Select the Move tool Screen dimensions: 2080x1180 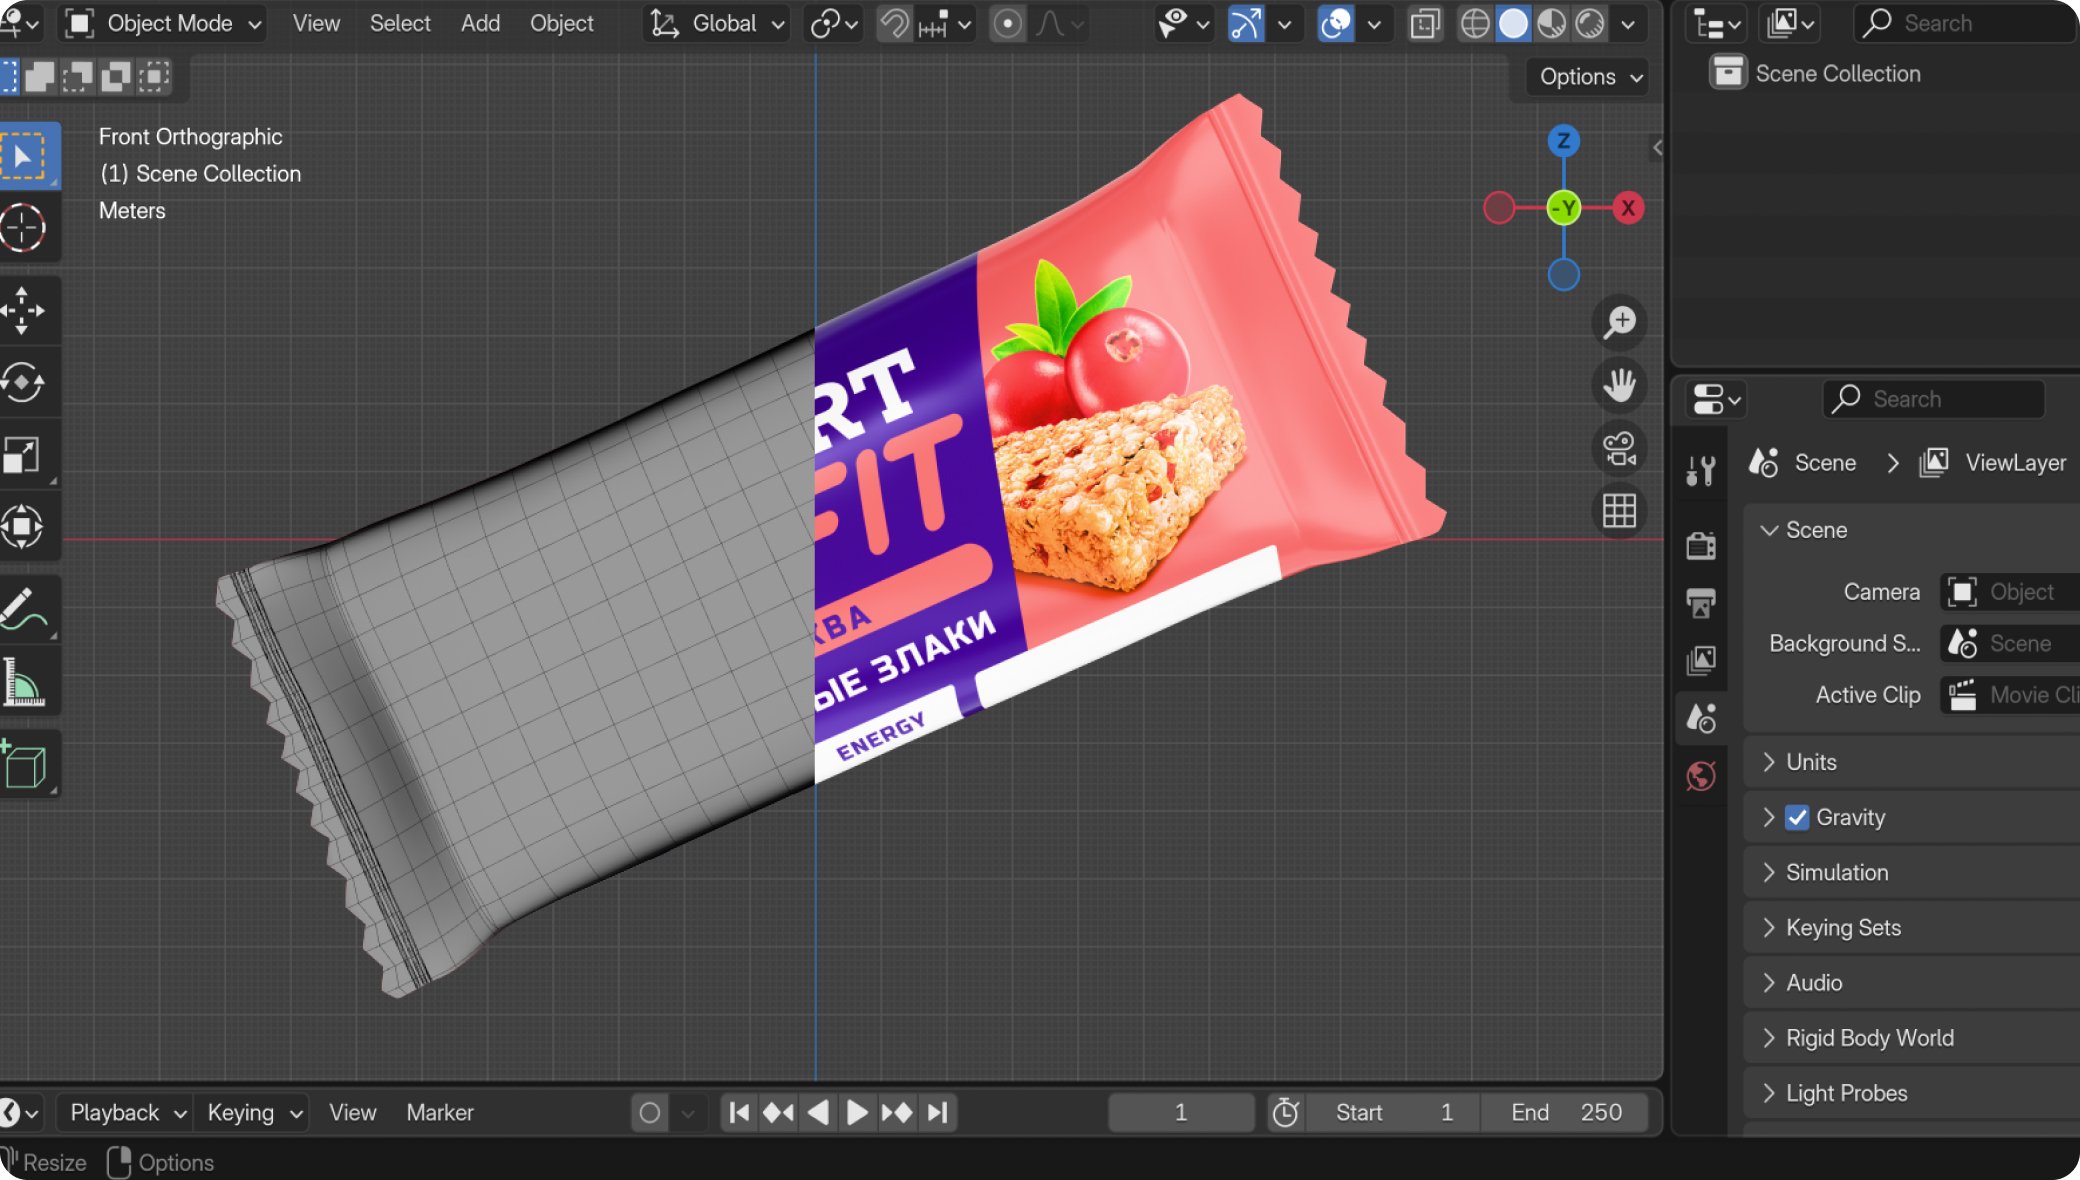coord(24,311)
